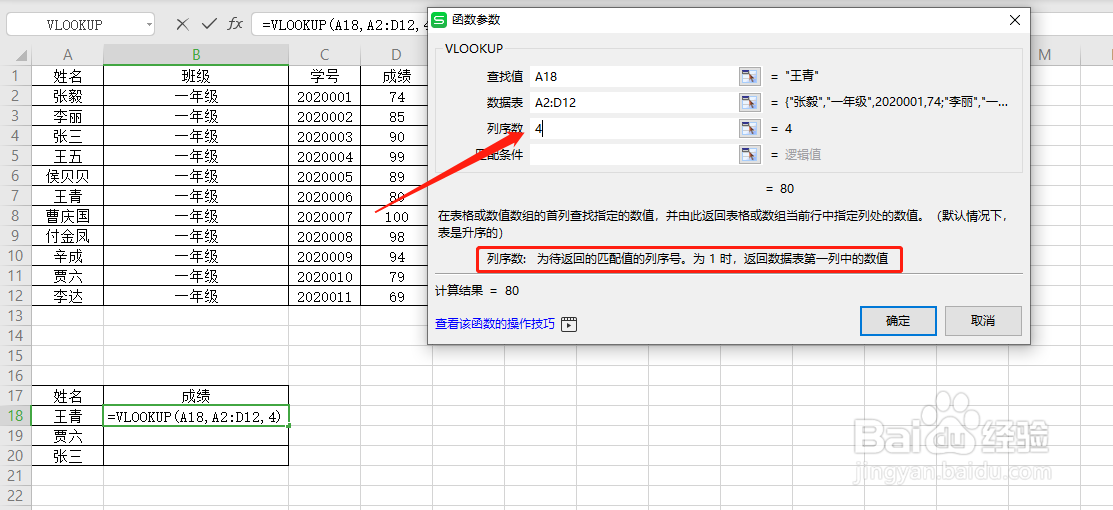Click cell containing 曹庆国
The width and height of the screenshot is (1113, 510).
[67, 216]
